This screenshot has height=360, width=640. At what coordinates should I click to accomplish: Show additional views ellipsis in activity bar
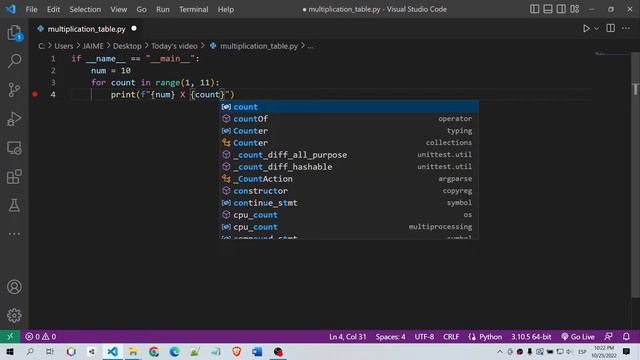click(x=14, y=234)
